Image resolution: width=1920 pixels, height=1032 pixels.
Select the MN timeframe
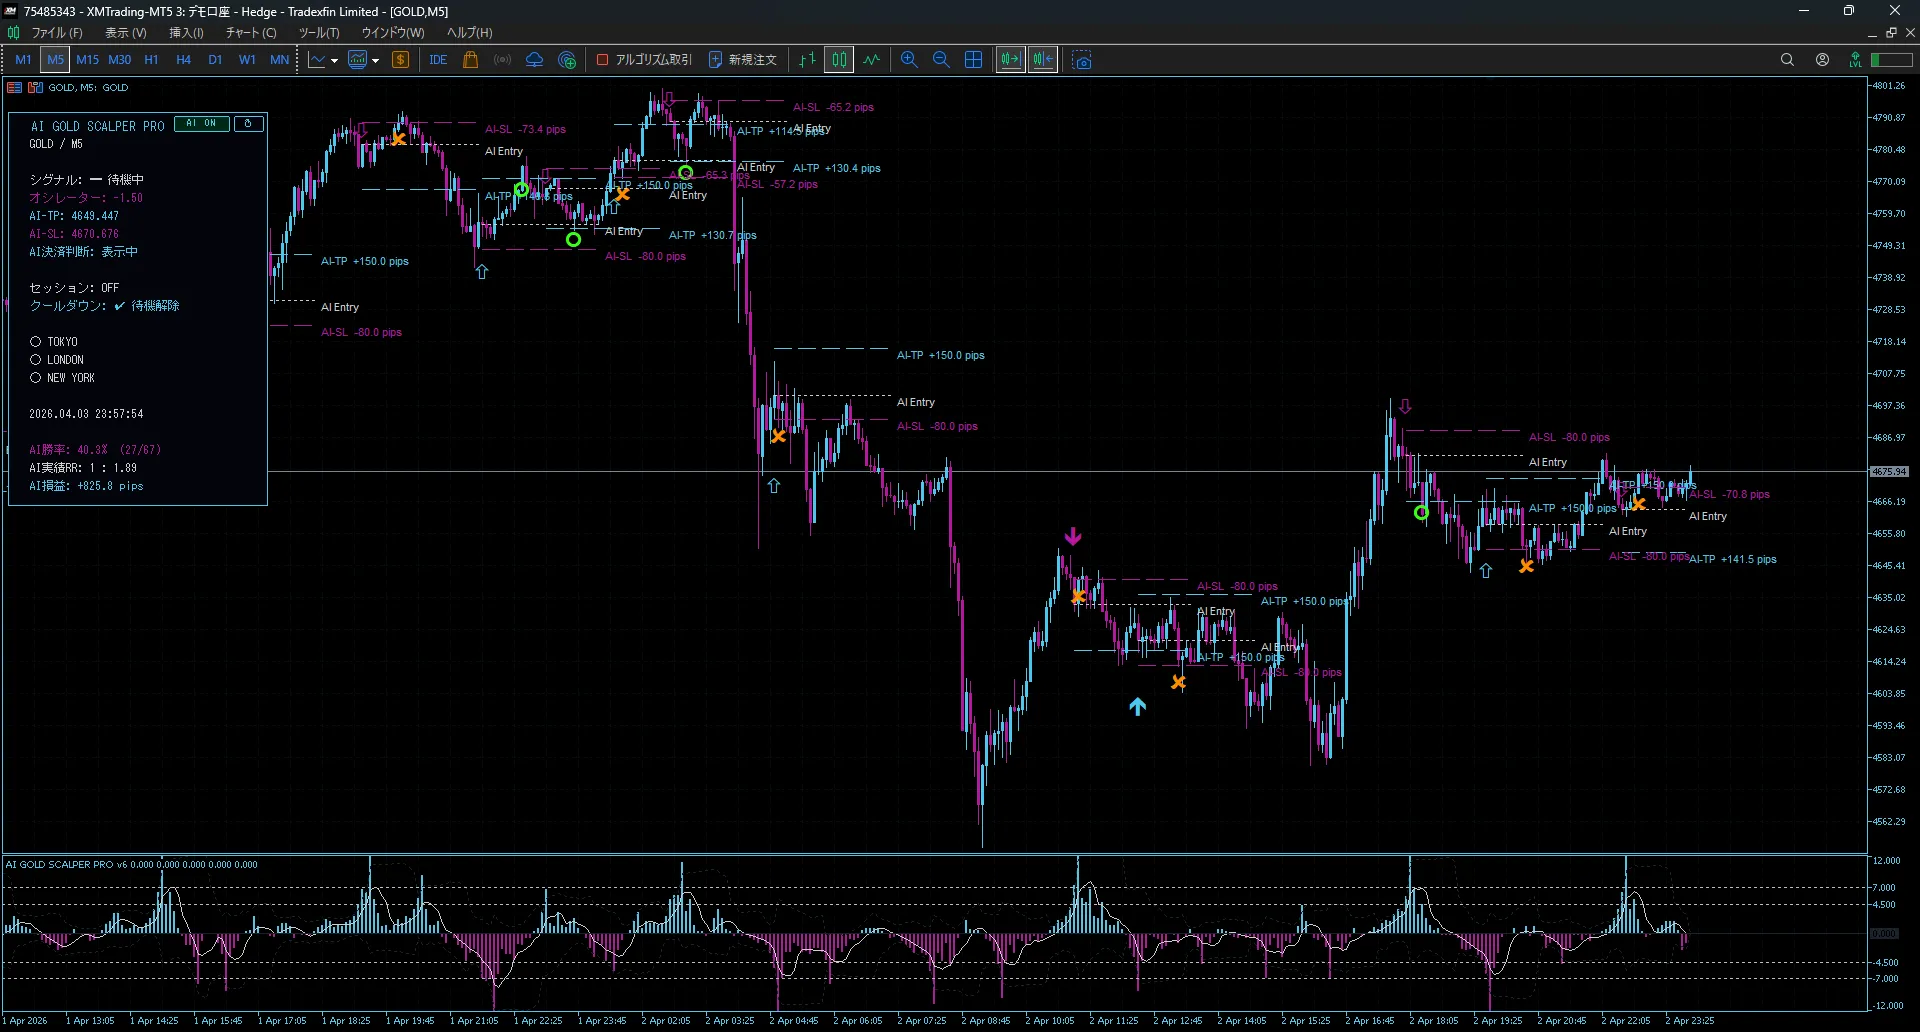coord(279,60)
